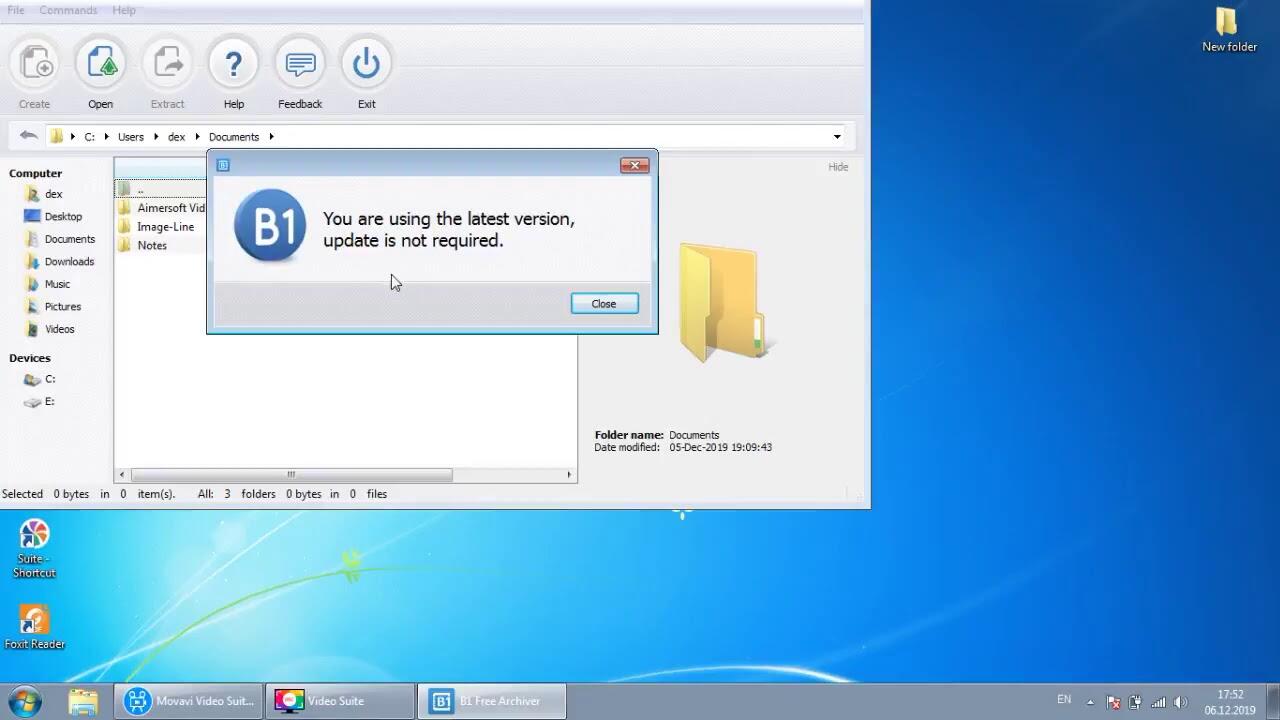Screen dimensions: 1280x720
Task: Click the Feedback speech bubble icon
Action: click(x=300, y=64)
